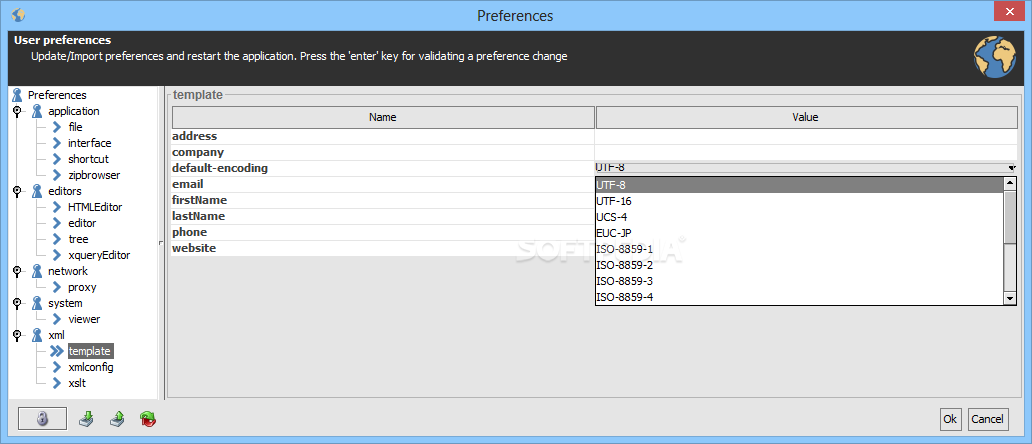Select the system category label
1032x444 pixels.
[65, 303]
